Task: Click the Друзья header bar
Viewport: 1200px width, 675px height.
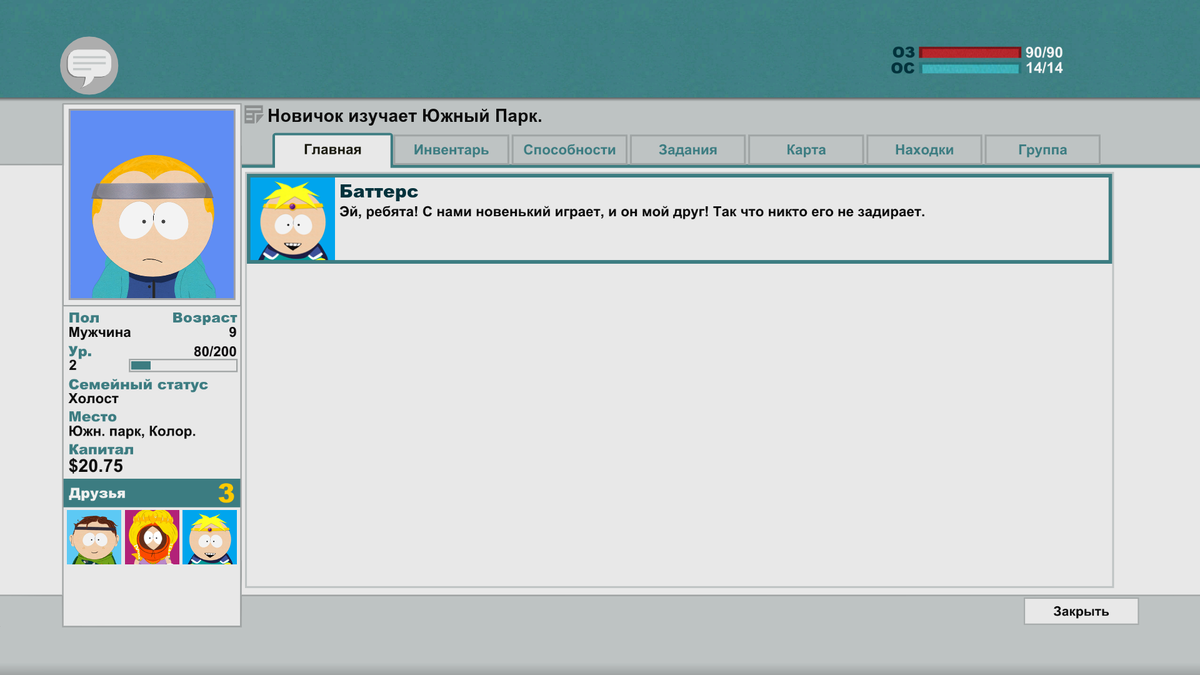Action: point(152,493)
